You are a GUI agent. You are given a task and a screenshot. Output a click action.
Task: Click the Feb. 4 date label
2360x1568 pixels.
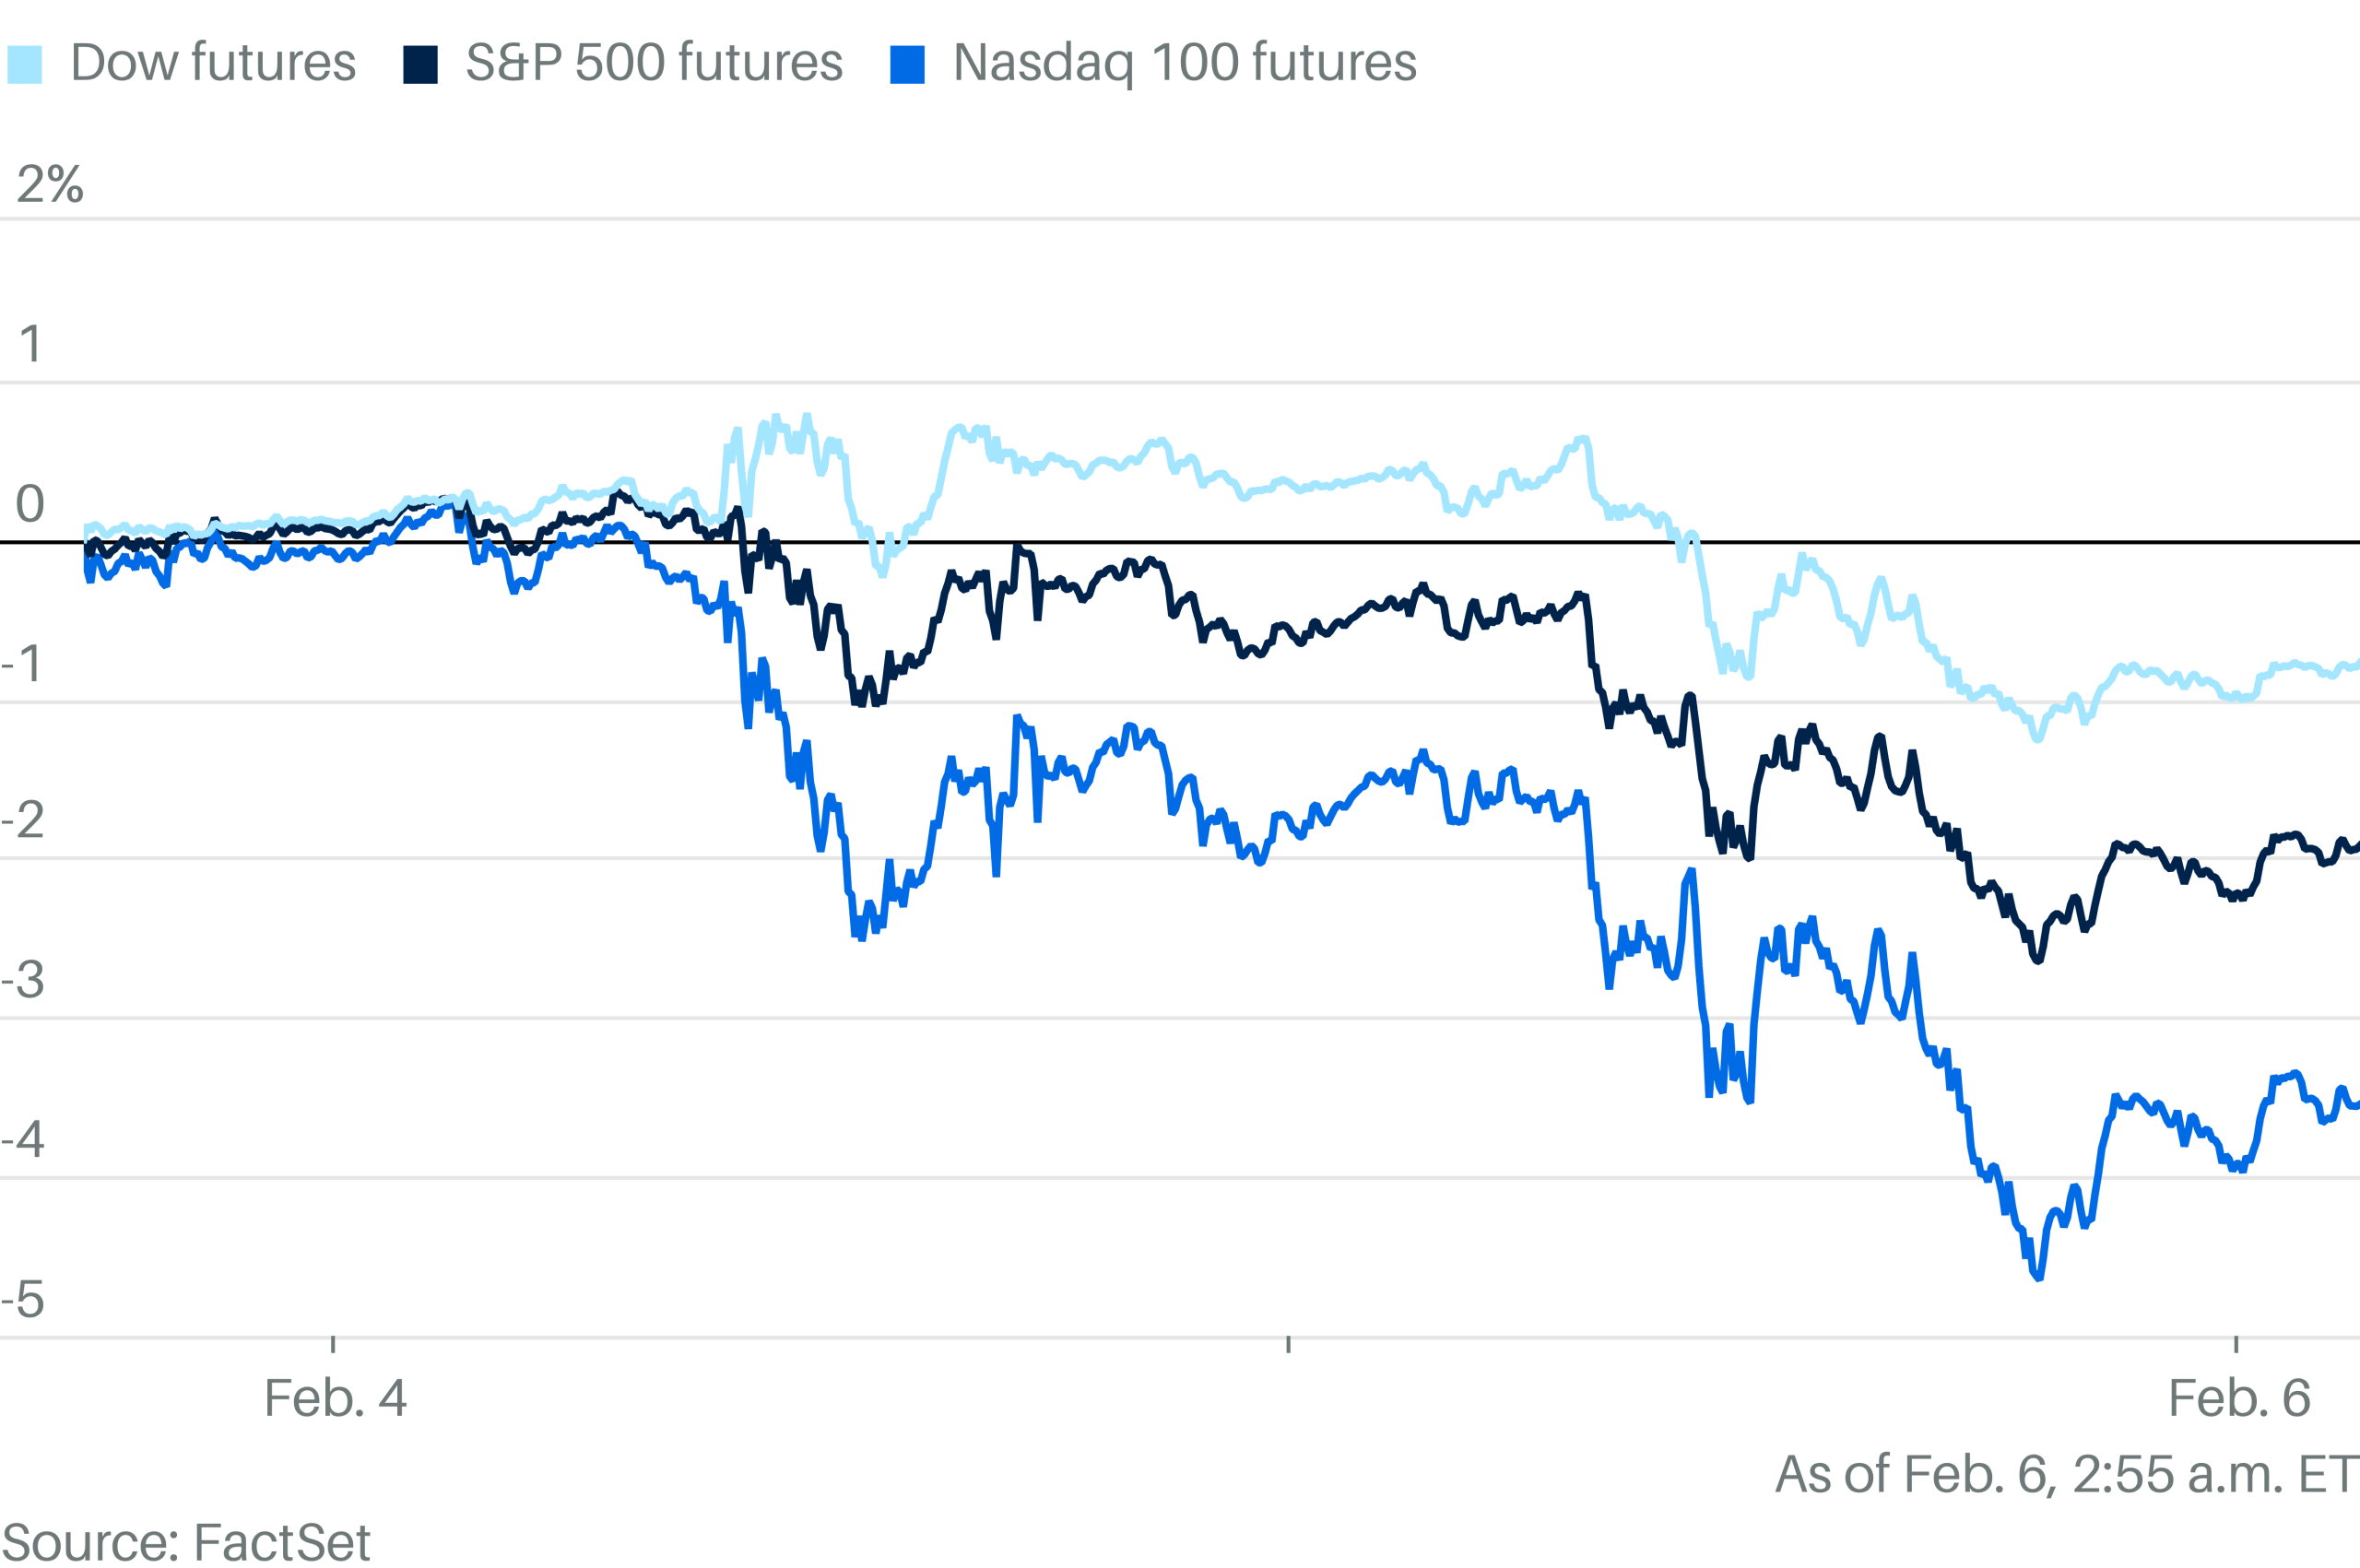(335, 1398)
